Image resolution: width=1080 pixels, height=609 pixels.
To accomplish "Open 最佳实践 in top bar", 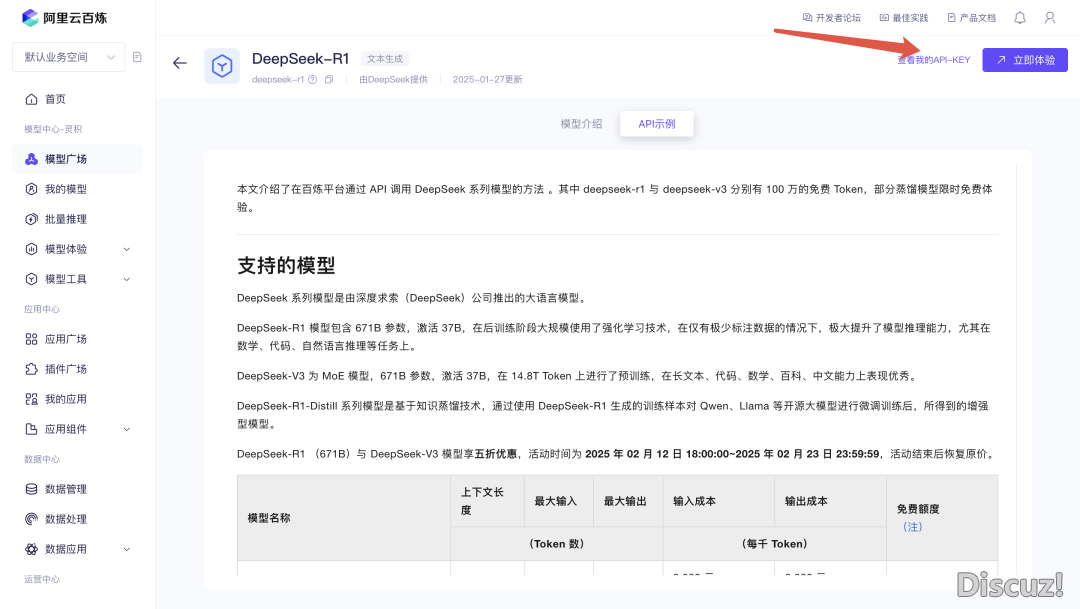I will click(904, 18).
